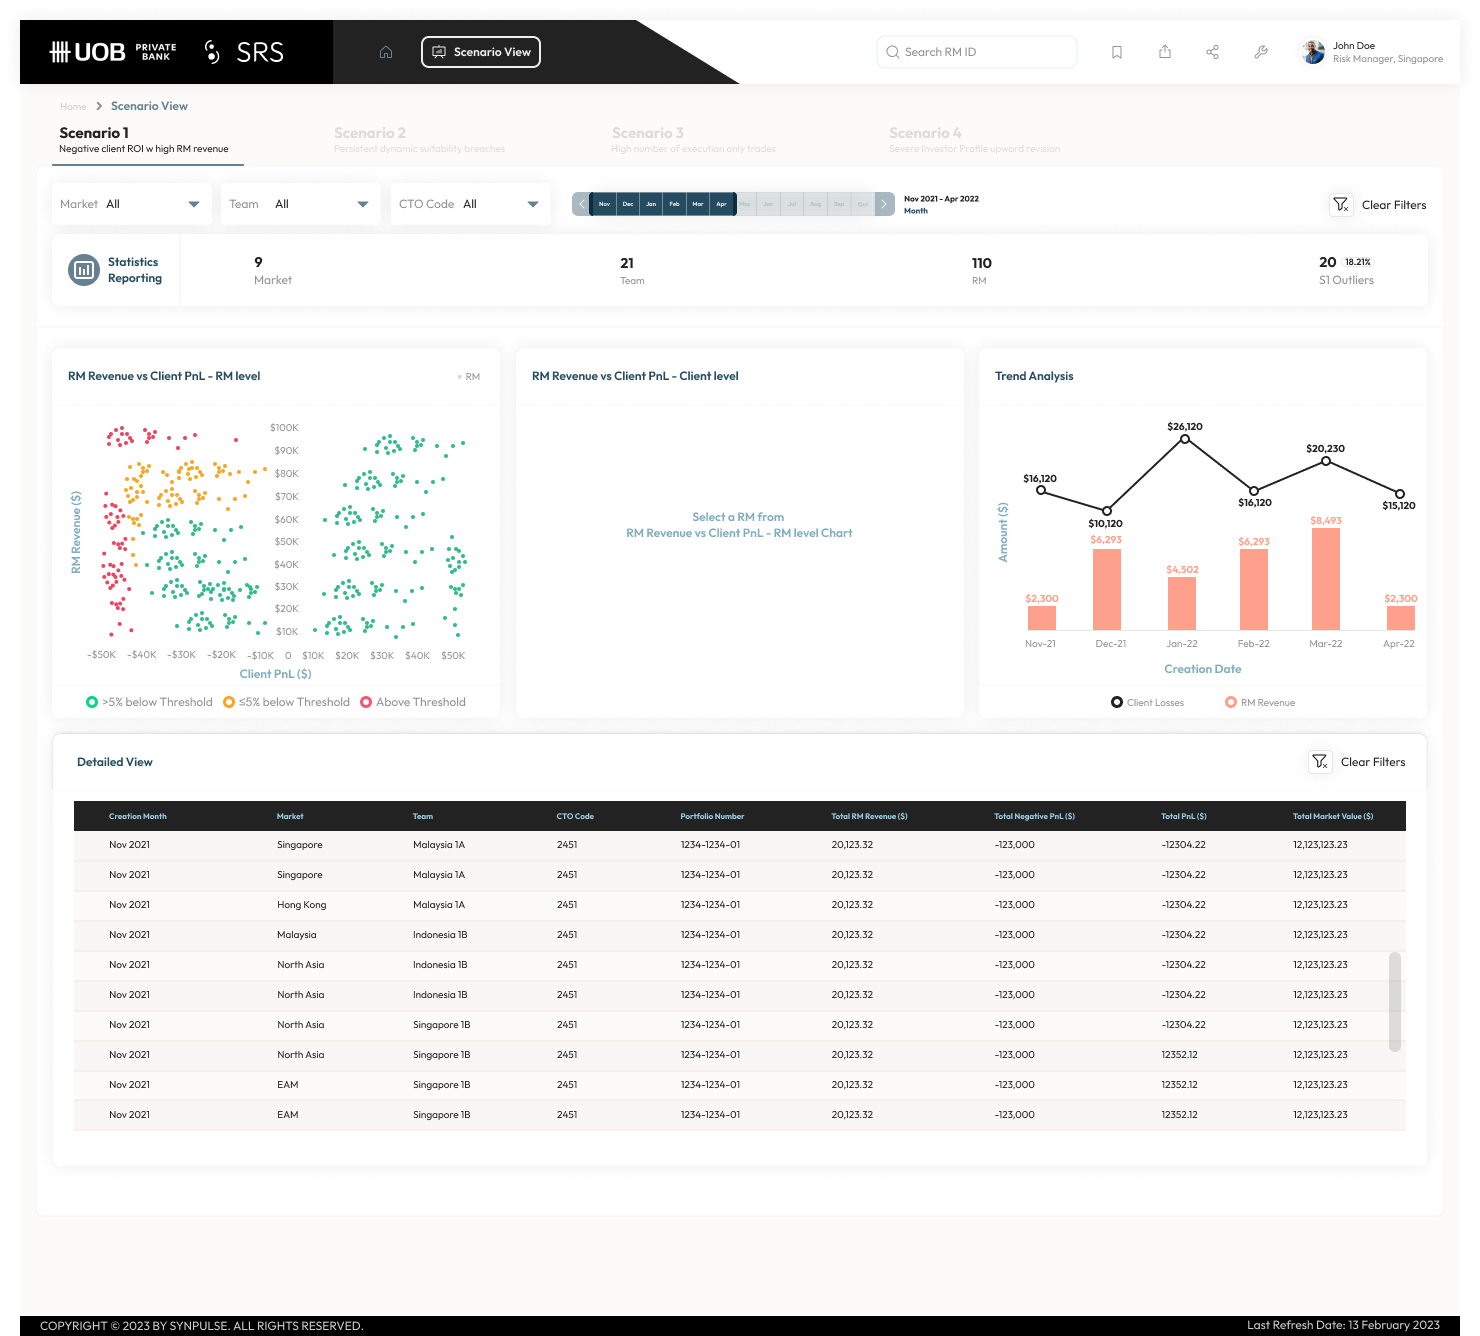Clear Filters in Detailed View section
Viewport: 1480px width, 1336px height.
click(x=1358, y=762)
